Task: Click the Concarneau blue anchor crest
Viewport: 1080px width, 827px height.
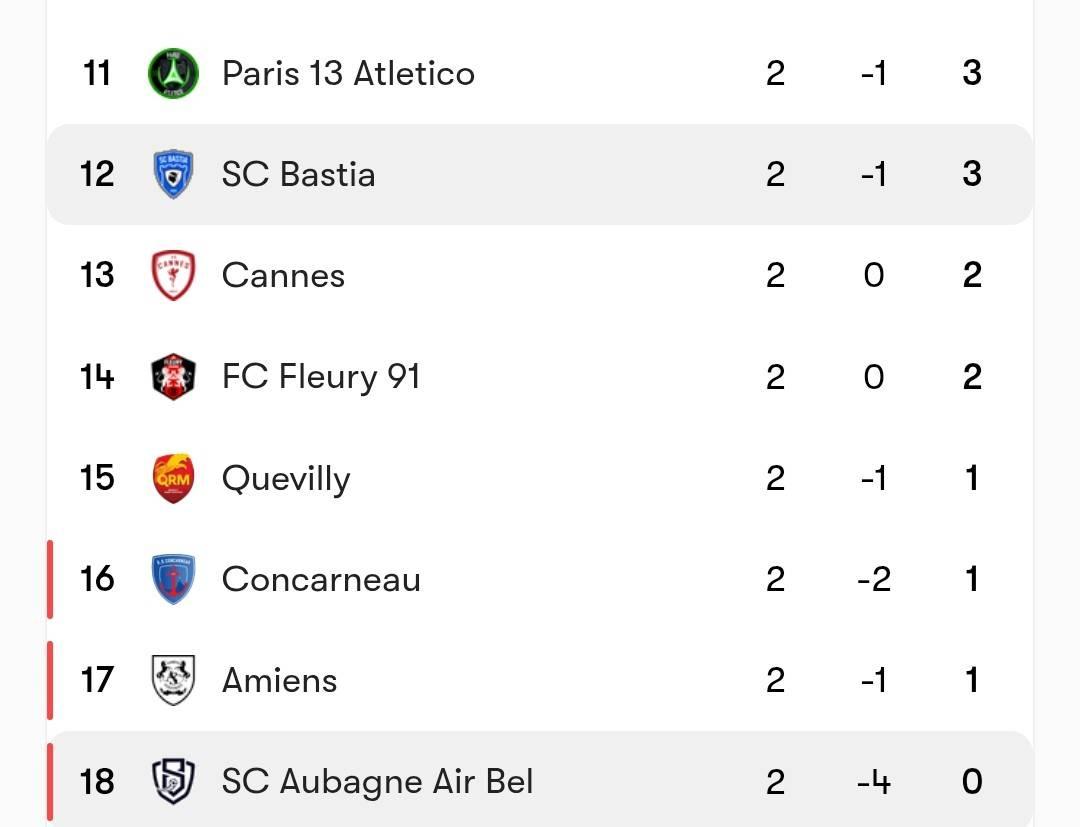Action: tap(173, 579)
